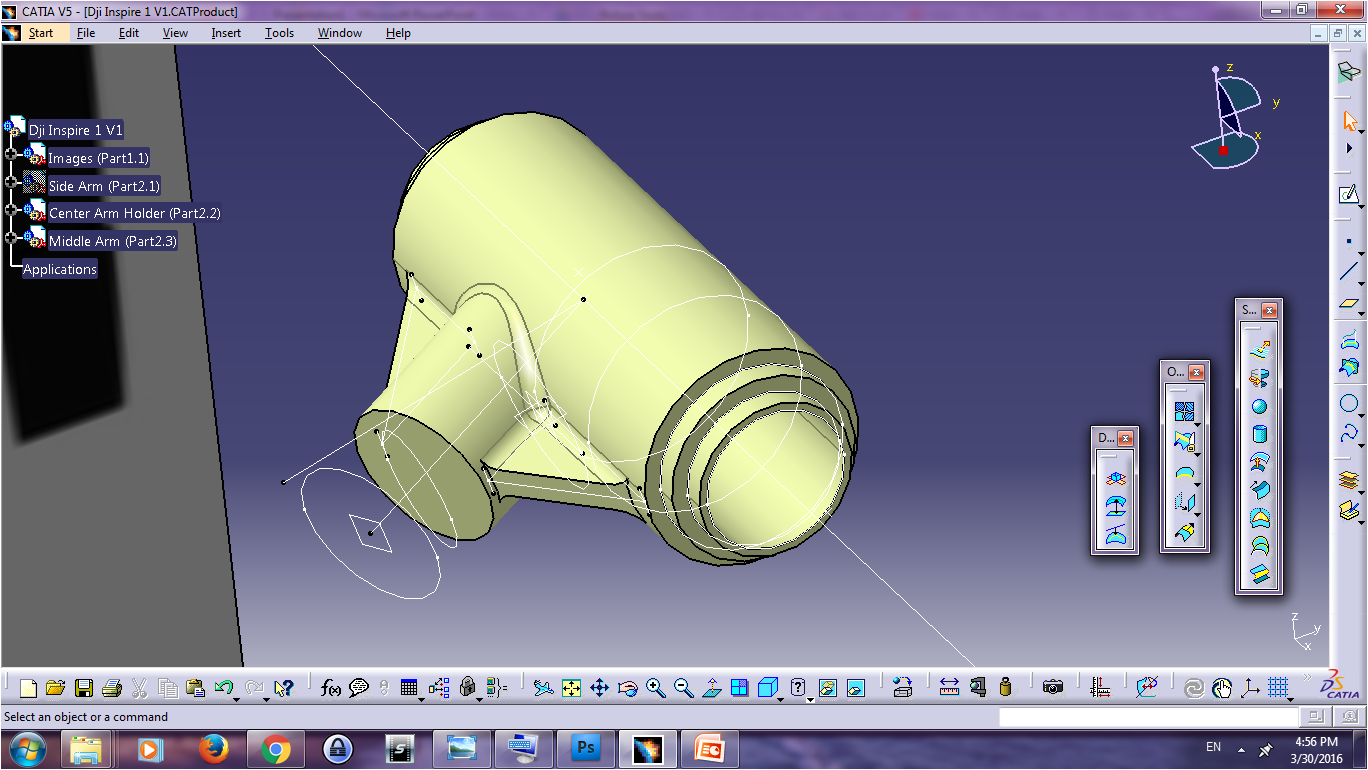Screen dimensions: 1368x770
Task: Click the Fit All In icon
Action: pos(571,687)
